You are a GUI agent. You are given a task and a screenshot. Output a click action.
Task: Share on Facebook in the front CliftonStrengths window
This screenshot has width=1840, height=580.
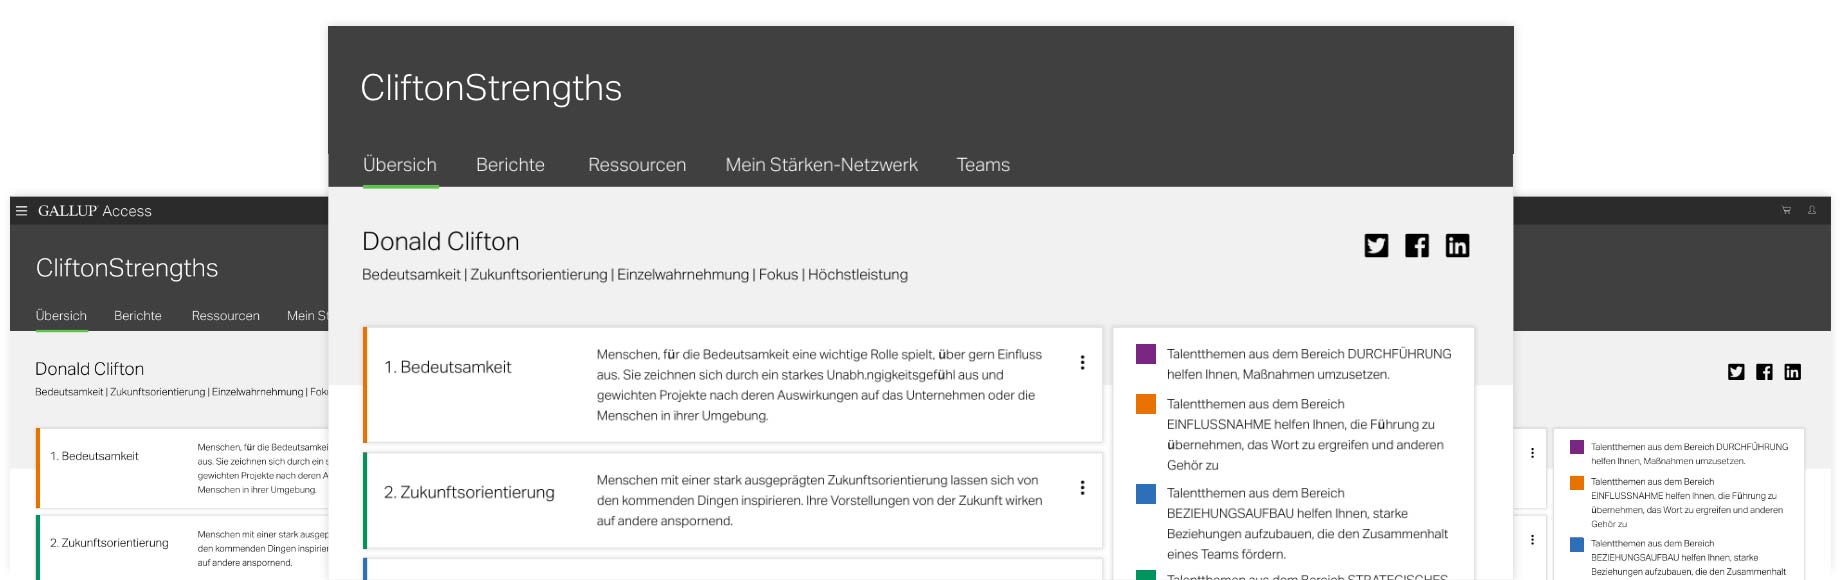coord(1417,245)
